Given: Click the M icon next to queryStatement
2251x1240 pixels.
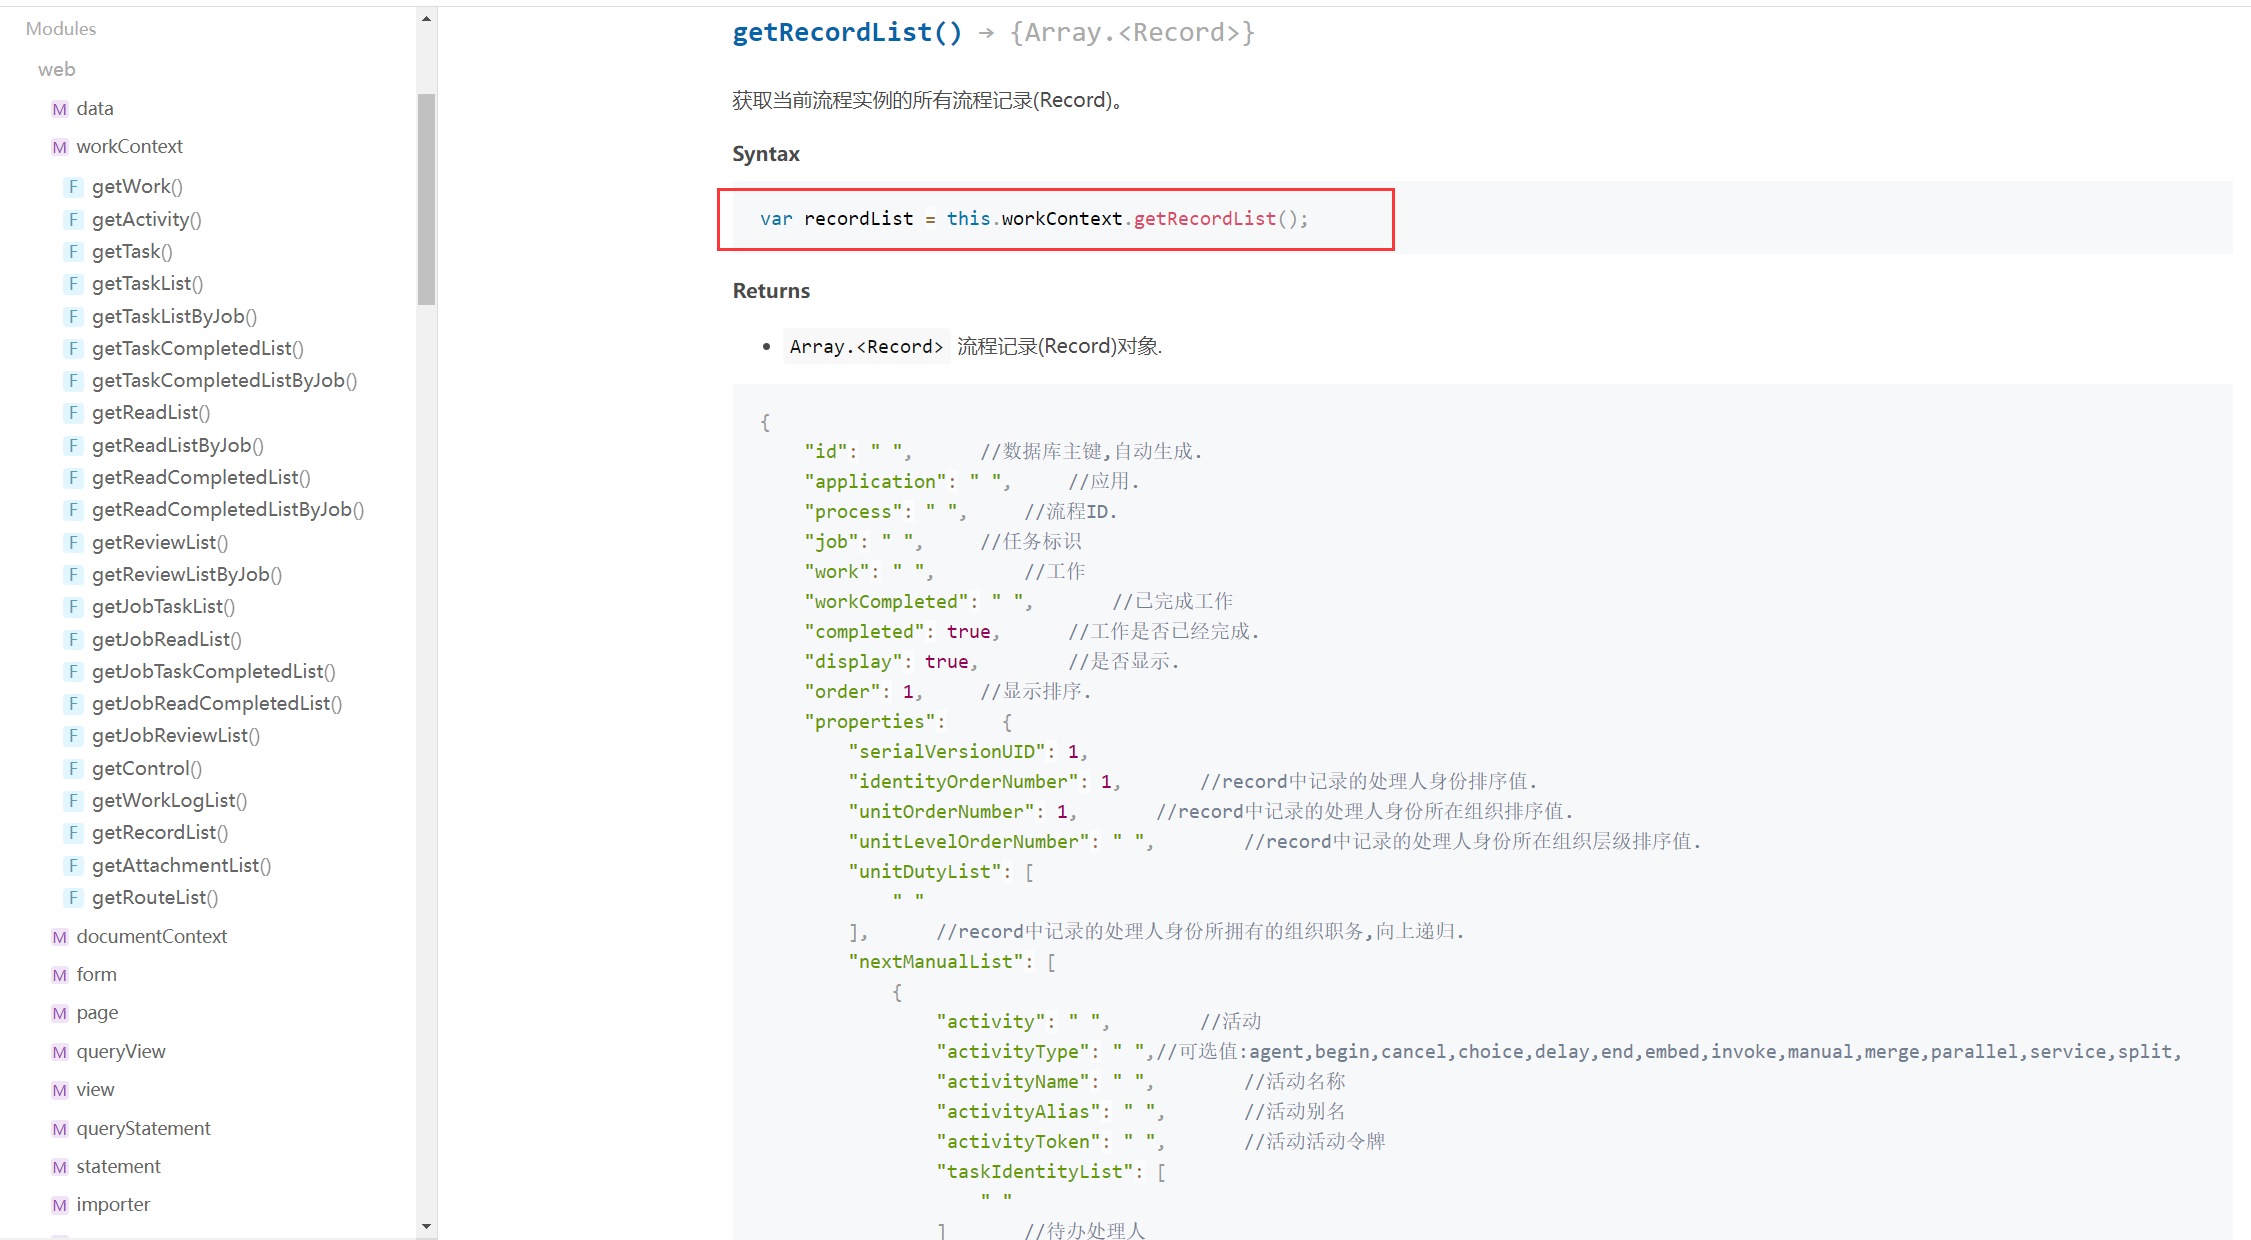Looking at the screenshot, I should click(x=60, y=1129).
